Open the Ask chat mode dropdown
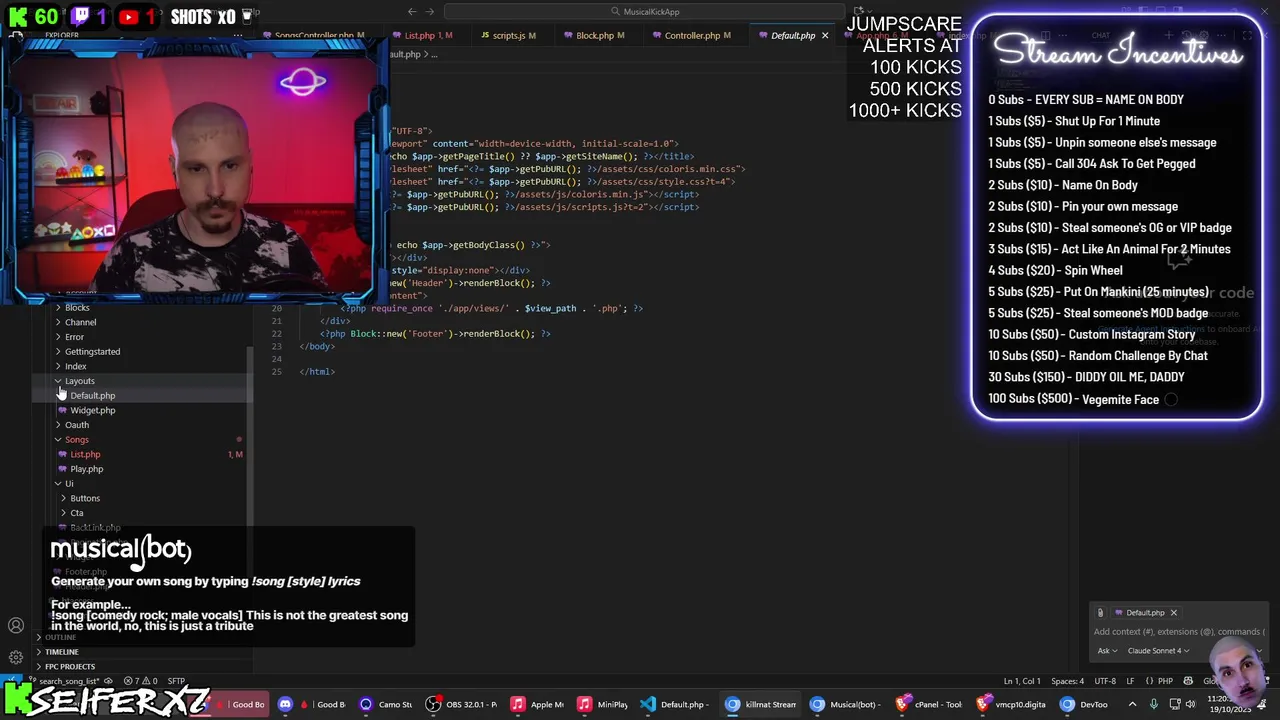This screenshot has width=1280, height=720. (1107, 651)
